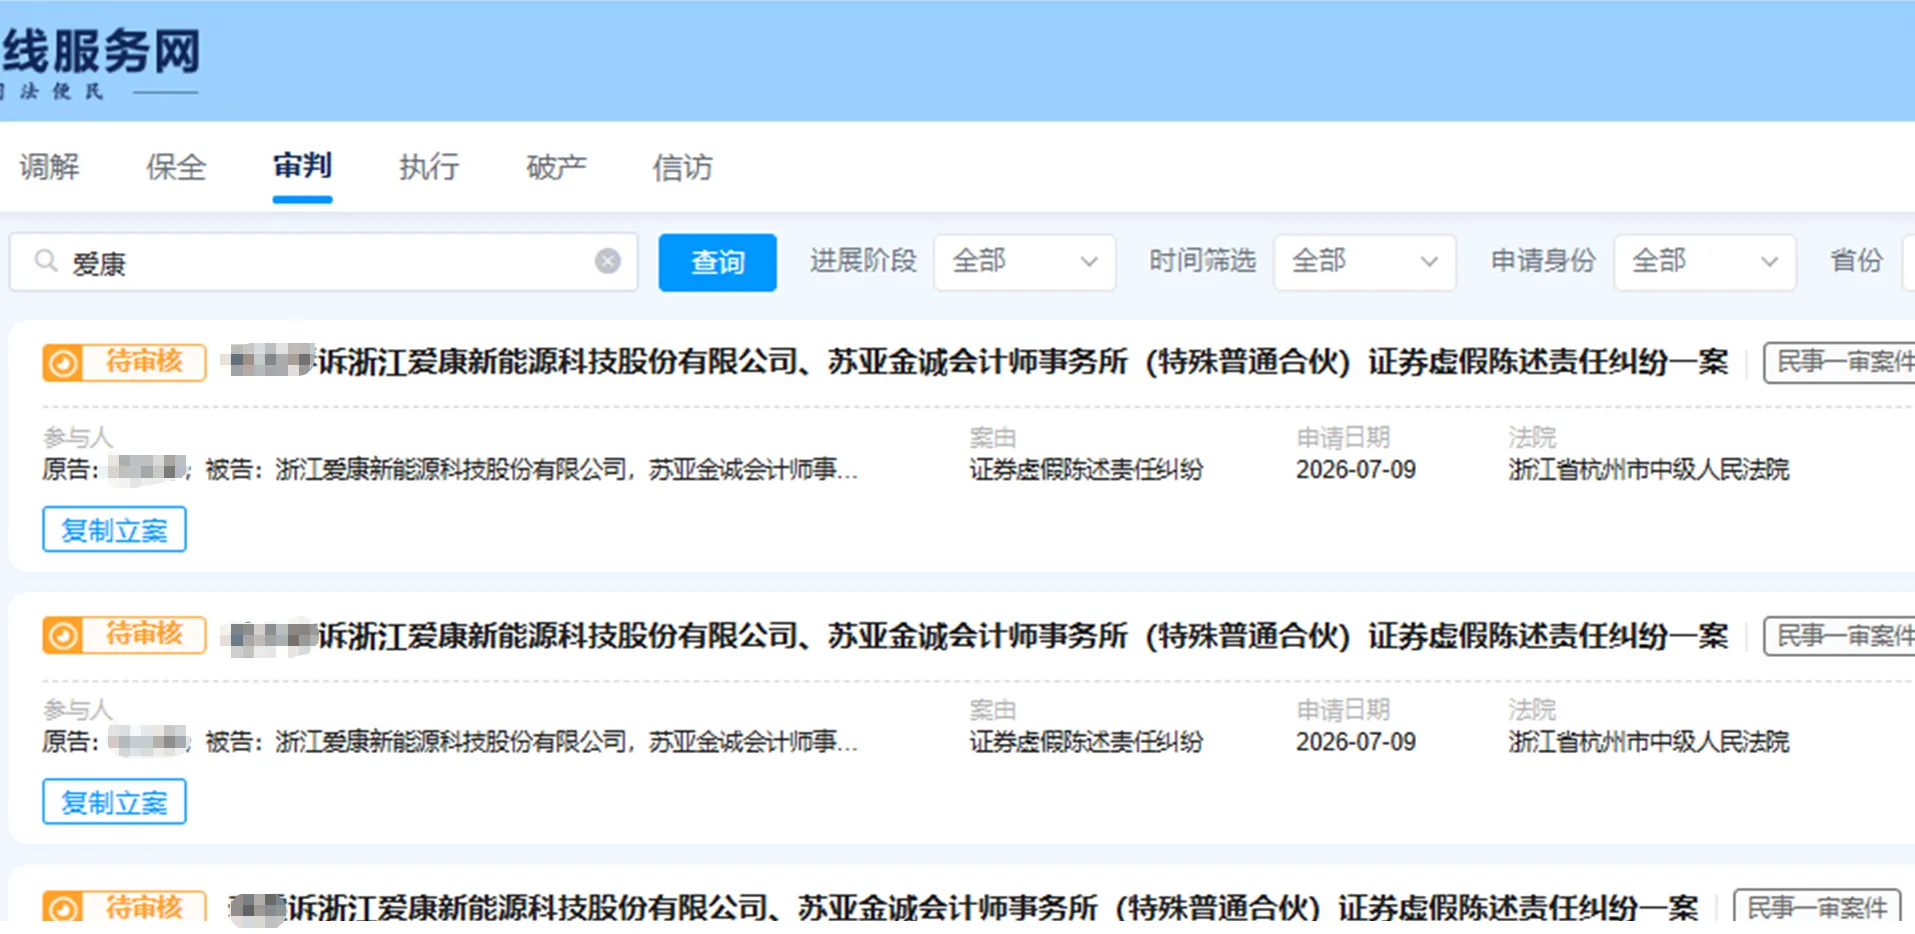Click the 民事一审案件 tag on first case
The height and width of the screenshot is (934, 1915).
click(1839, 362)
